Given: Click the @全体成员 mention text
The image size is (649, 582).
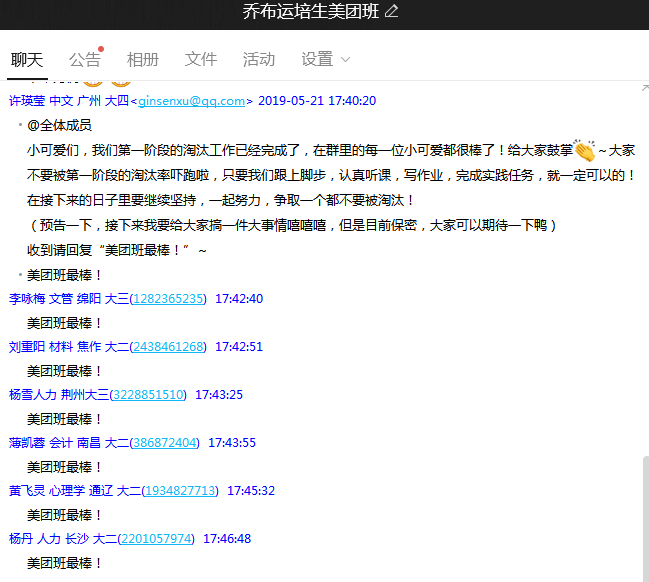Looking at the screenshot, I should click(x=59, y=125).
